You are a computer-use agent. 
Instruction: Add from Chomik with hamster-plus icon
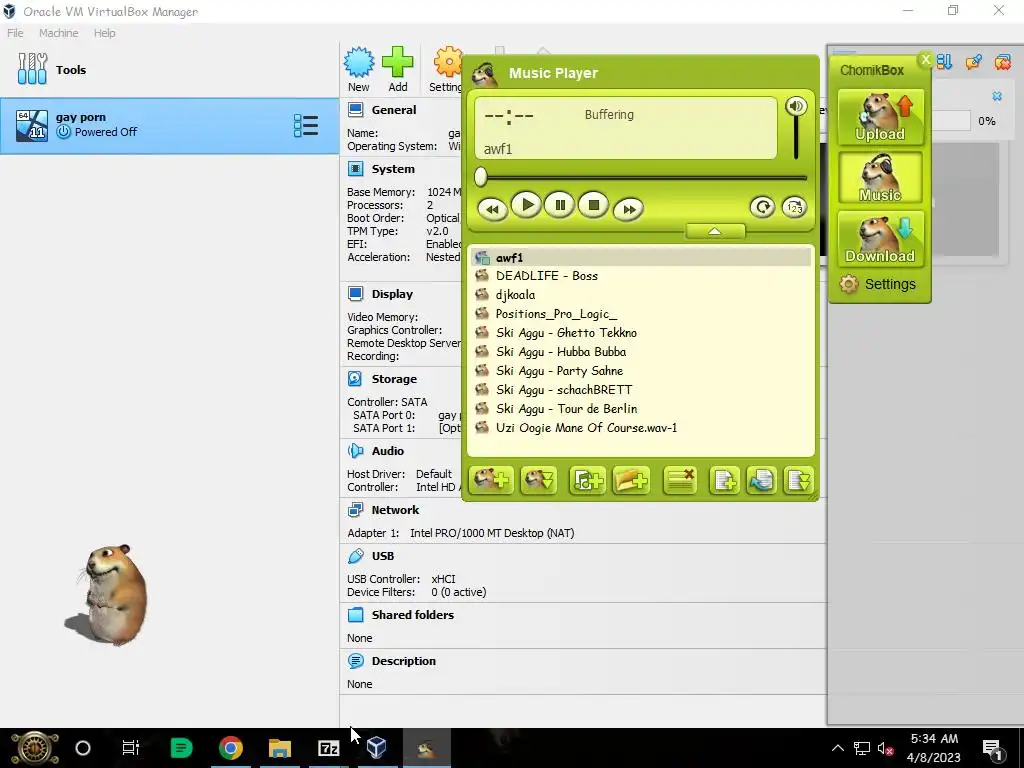click(x=491, y=481)
